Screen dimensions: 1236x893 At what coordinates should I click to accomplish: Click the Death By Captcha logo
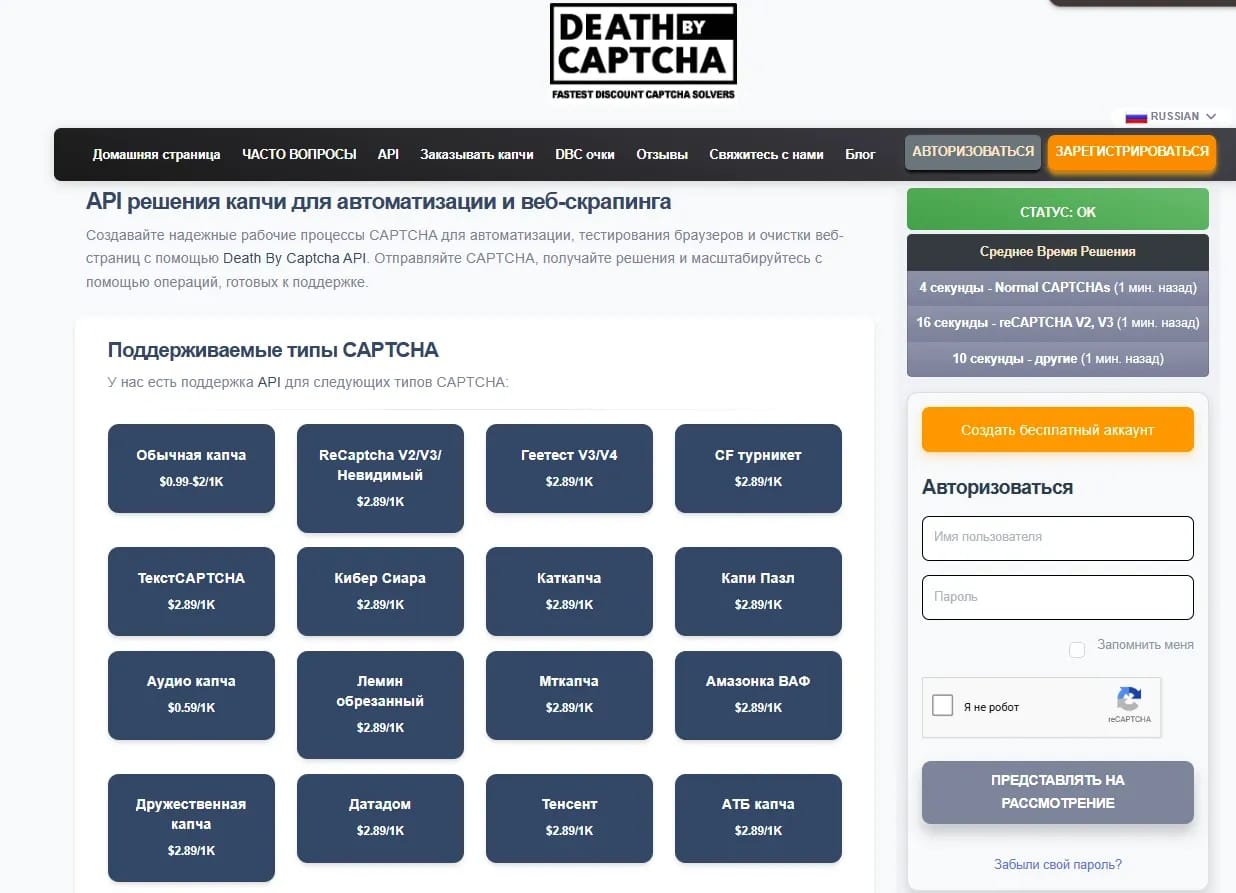(643, 52)
